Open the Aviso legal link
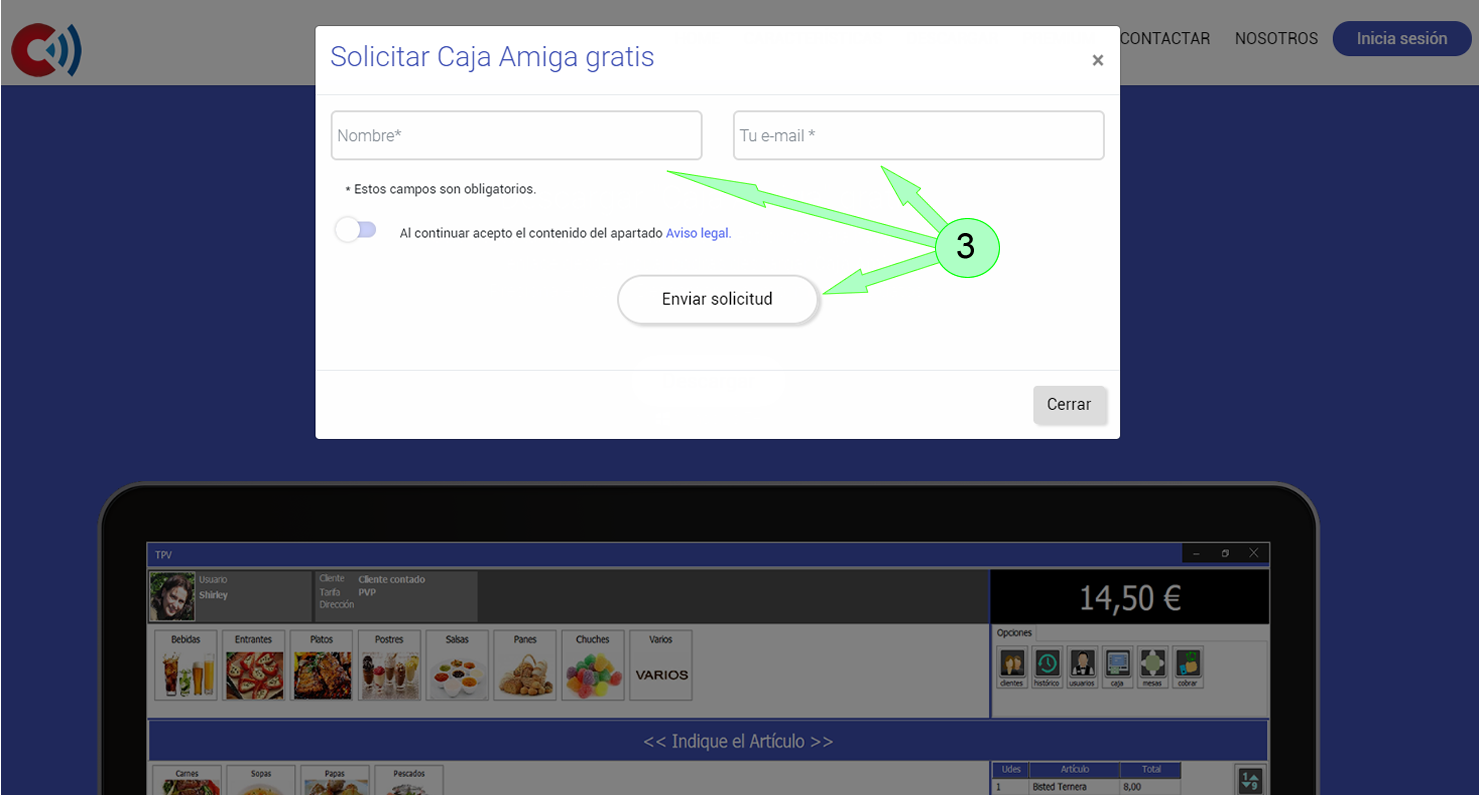The width and height of the screenshot is (1479, 795). 697,232
